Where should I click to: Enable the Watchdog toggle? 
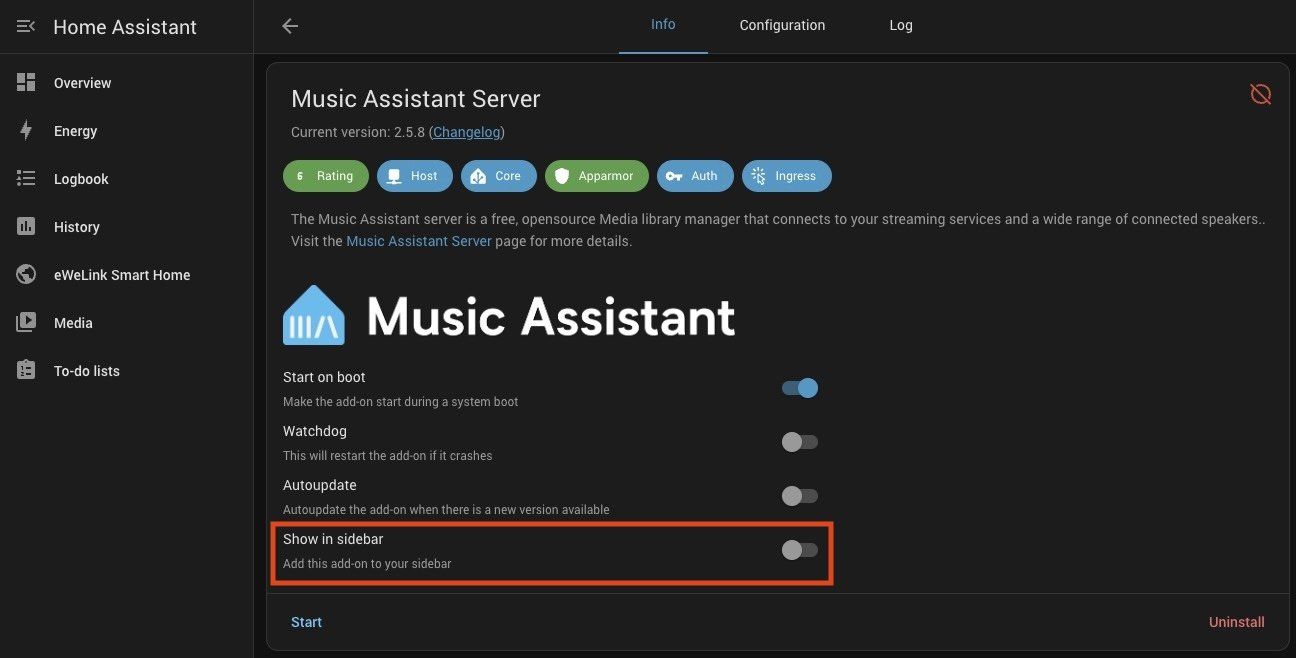tap(800, 442)
